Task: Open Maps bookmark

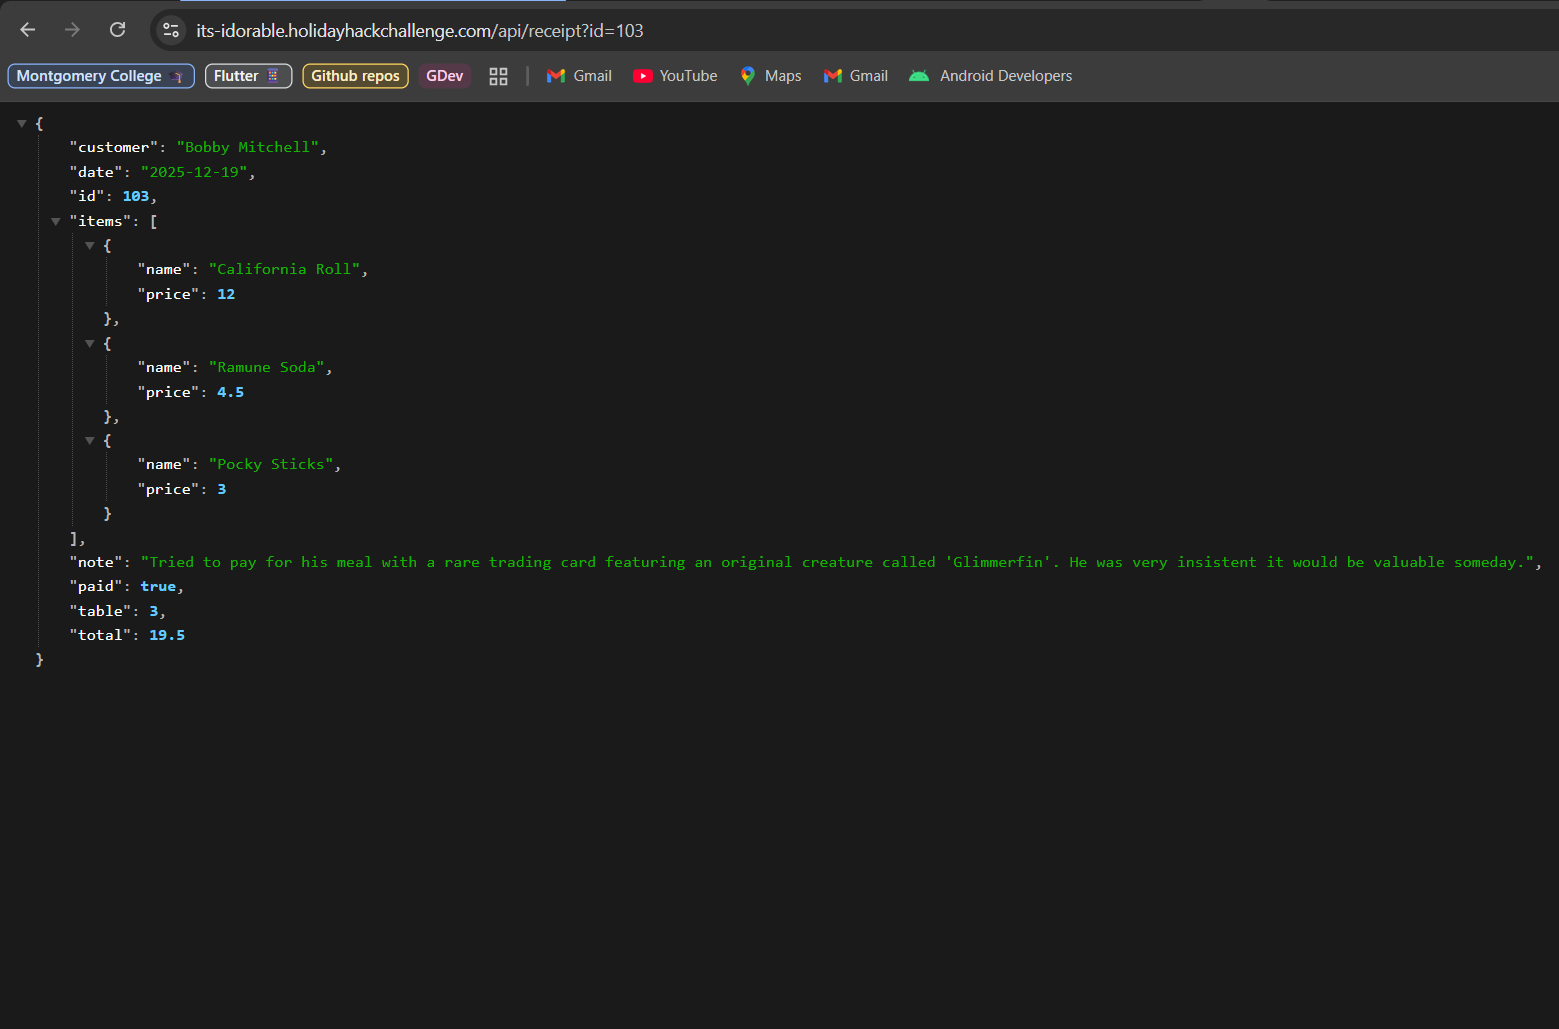Action: coord(770,76)
